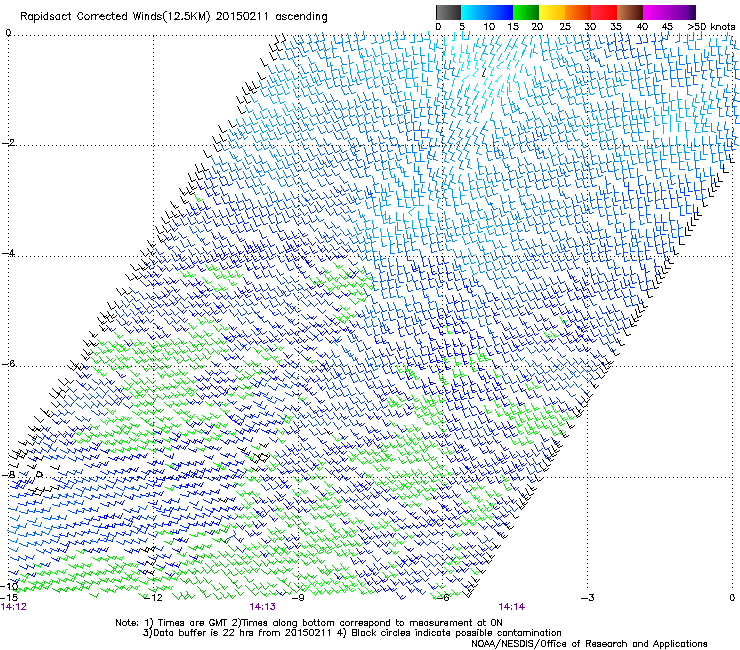740x650 pixels.
Task: Select the '25' knots legend label
Action: [565, 27]
